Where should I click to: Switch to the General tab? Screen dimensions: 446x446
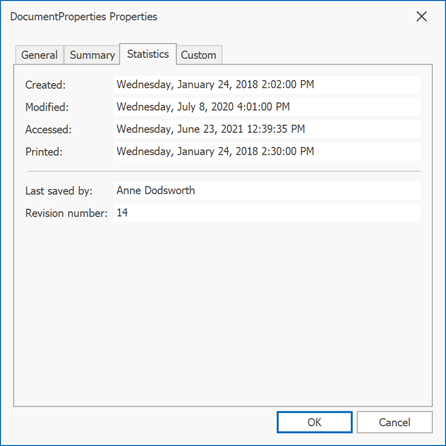[39, 55]
